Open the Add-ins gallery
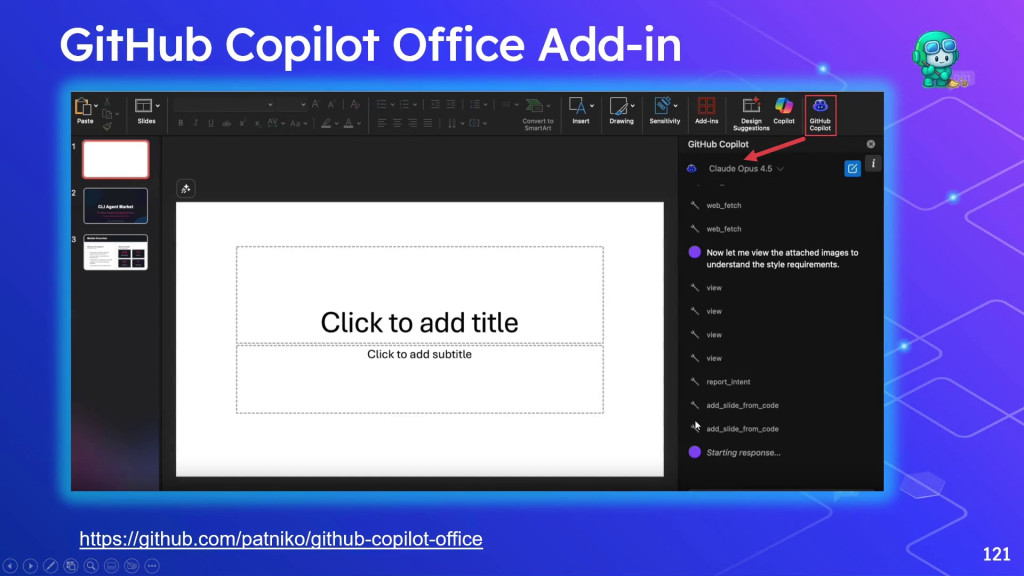 point(706,110)
